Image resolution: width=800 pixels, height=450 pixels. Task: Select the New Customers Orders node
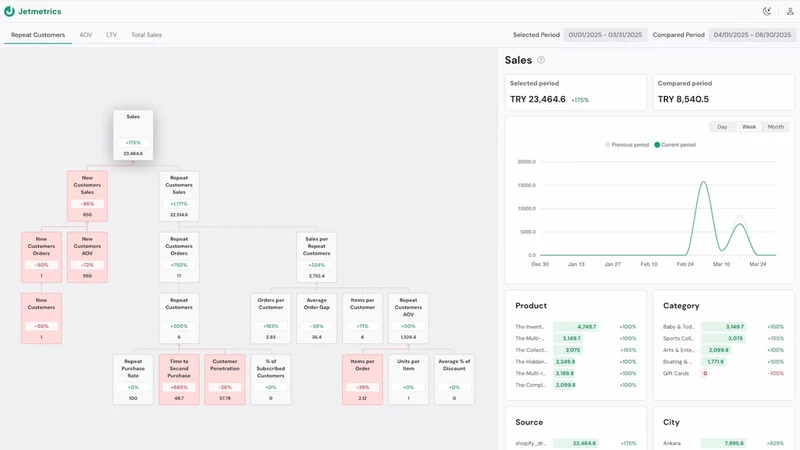click(41, 257)
